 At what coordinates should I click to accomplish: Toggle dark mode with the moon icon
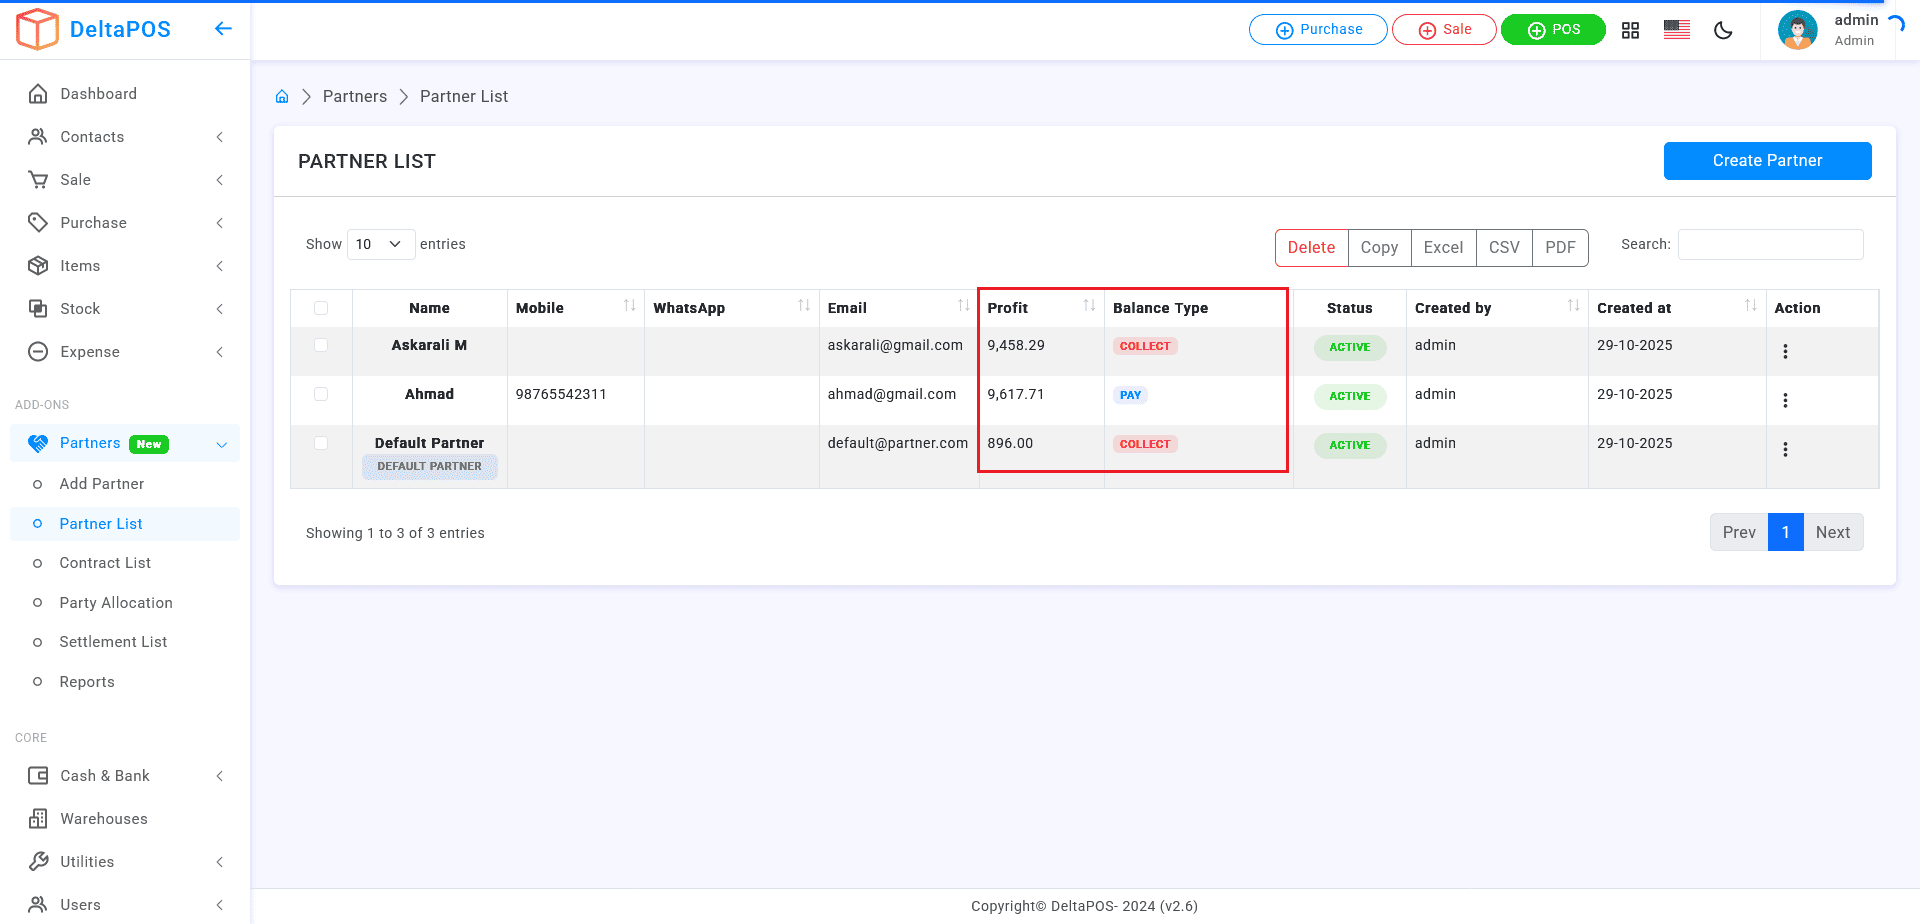click(1723, 31)
